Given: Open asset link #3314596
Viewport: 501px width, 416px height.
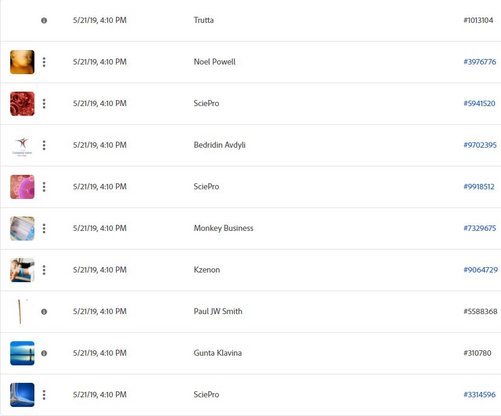Looking at the screenshot, I should 480,395.
